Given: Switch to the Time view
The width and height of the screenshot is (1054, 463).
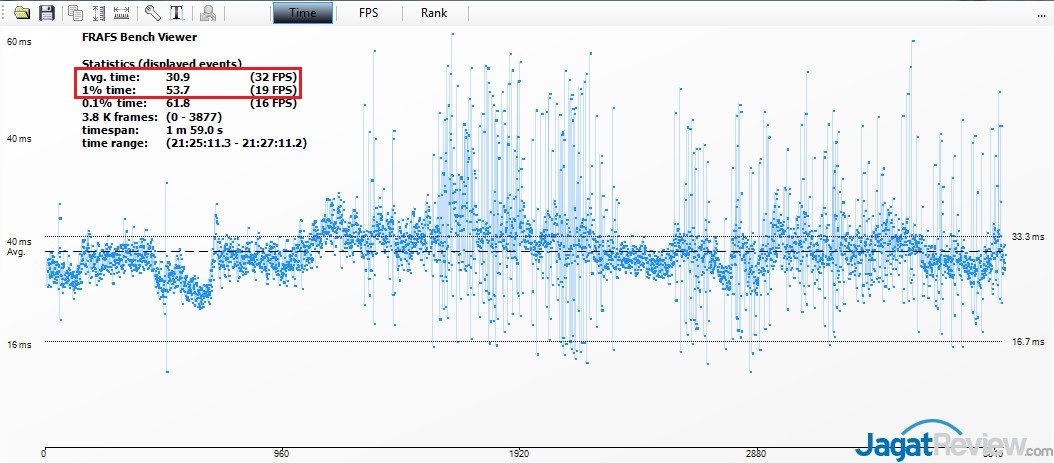Looking at the screenshot, I should coord(303,13).
